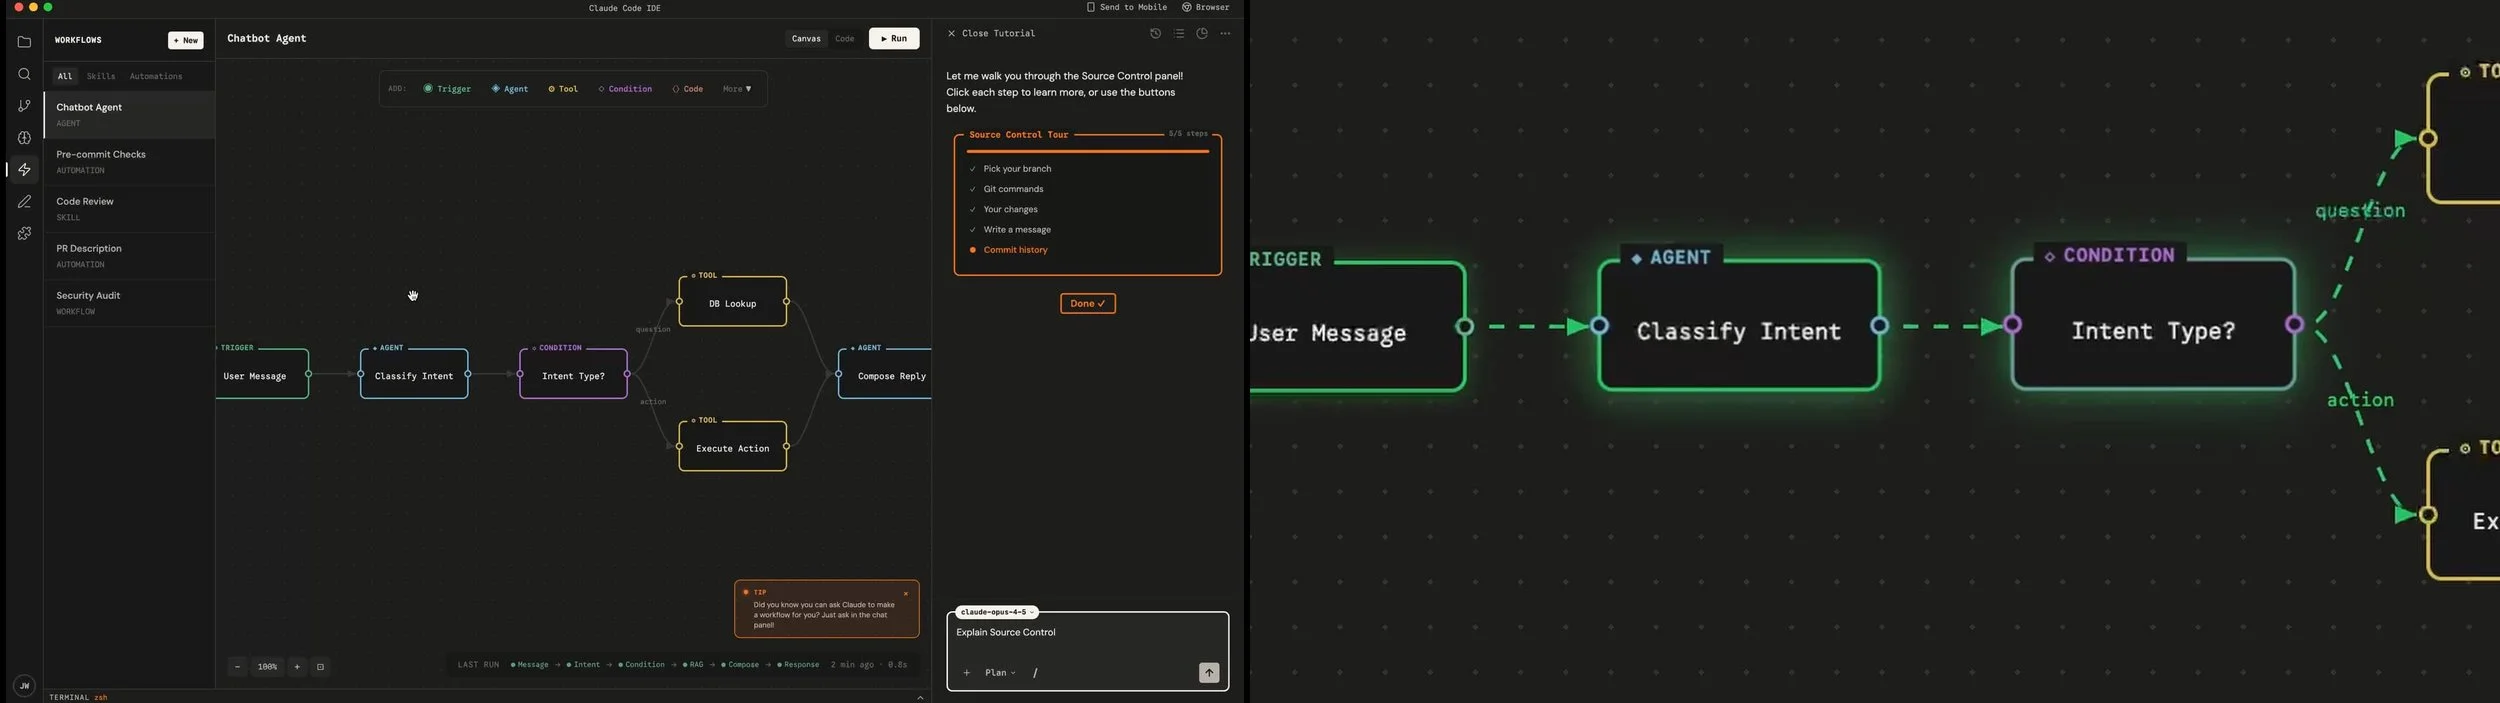
Task: Select the Automations filter tab
Action: coord(156,76)
